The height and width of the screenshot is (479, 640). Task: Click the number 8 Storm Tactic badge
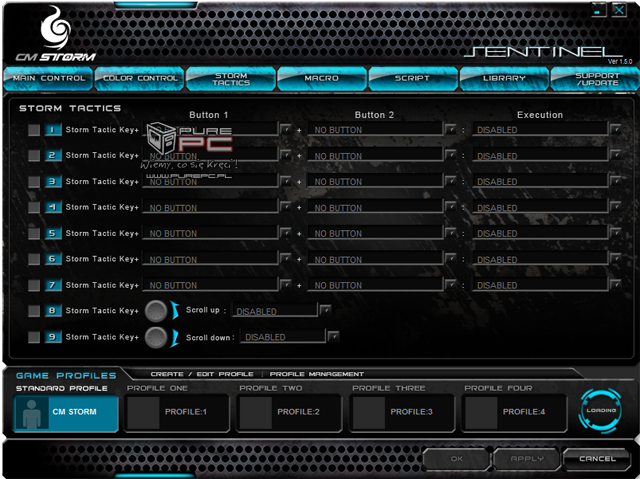pos(53,310)
